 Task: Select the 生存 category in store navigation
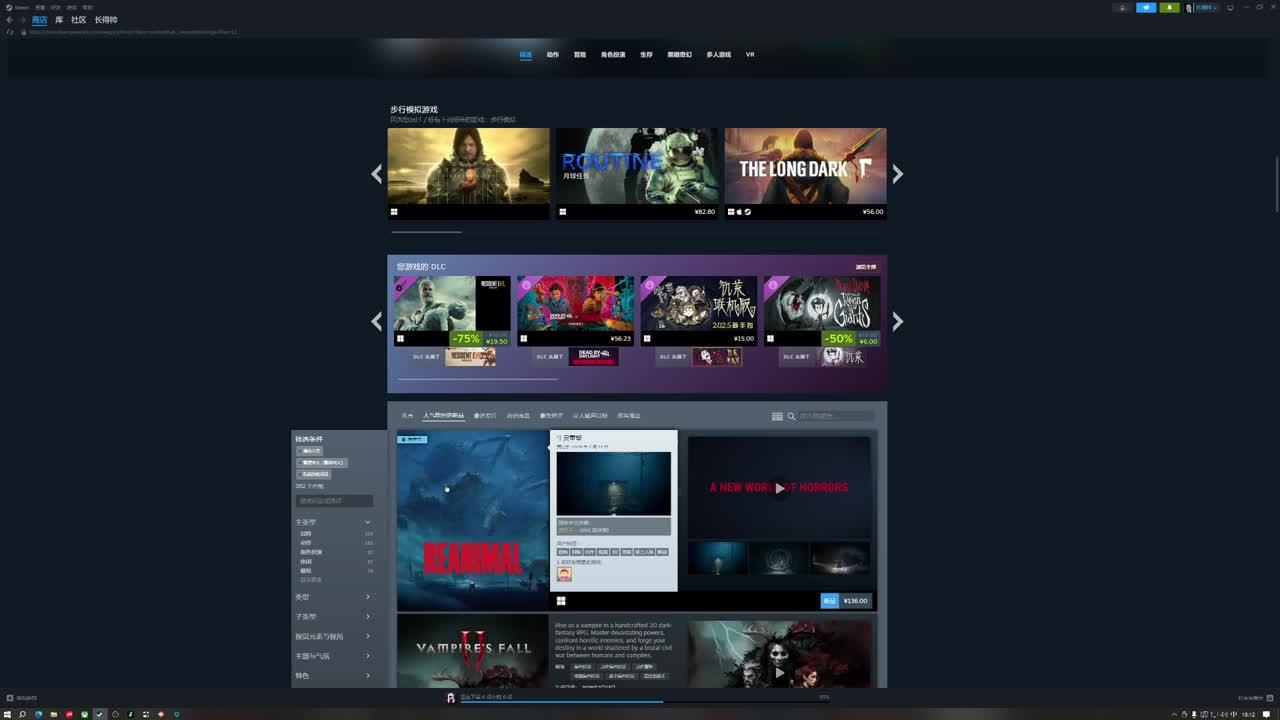coord(646,55)
